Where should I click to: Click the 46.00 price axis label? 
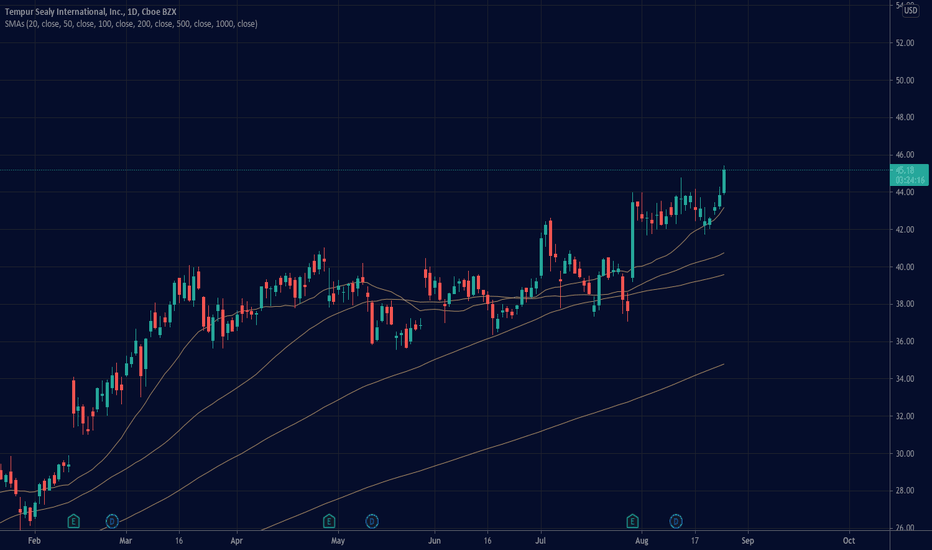[x=905, y=155]
